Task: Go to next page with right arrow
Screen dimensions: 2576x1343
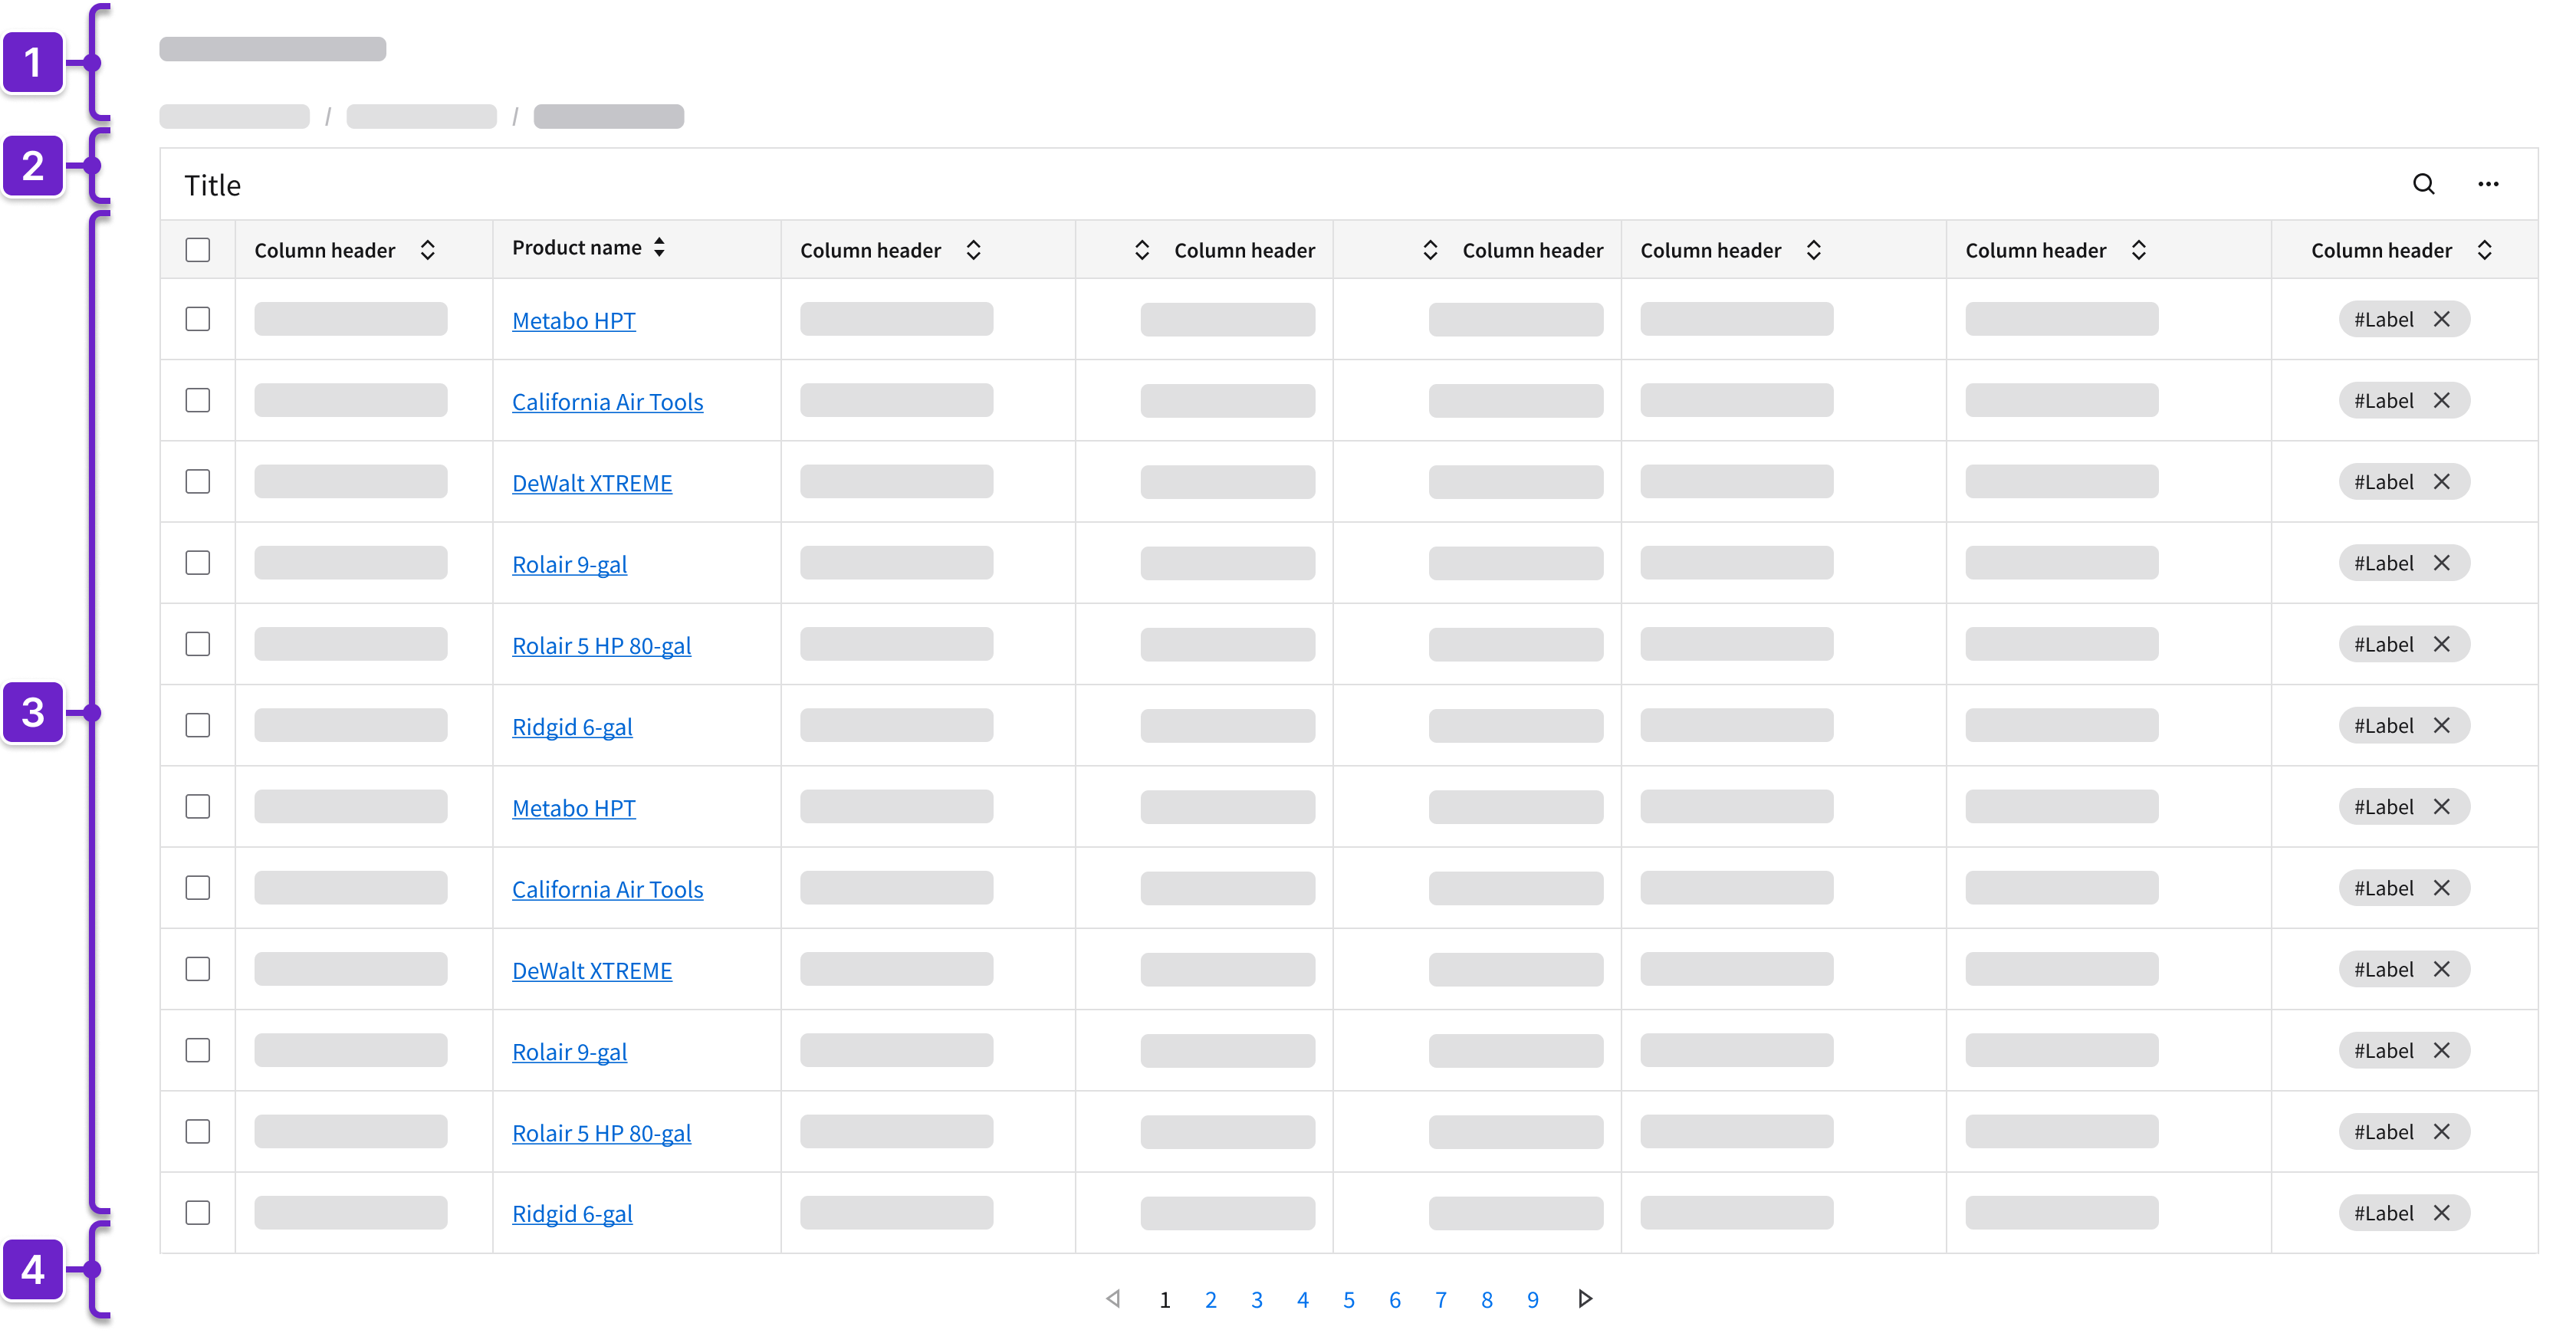Action: [x=1585, y=1299]
